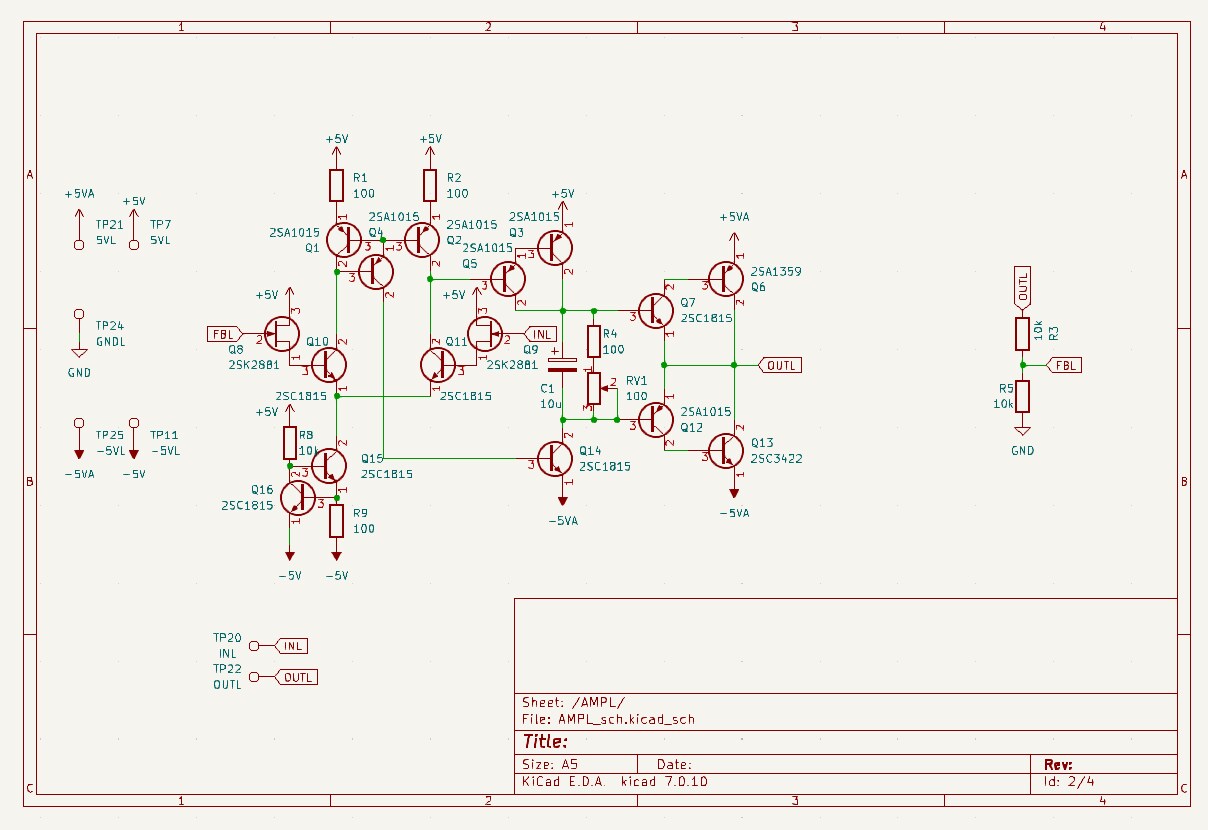Screen dimensions: 1208x830
Task: Pick the R9 resistor symbol
Action: tap(337, 521)
